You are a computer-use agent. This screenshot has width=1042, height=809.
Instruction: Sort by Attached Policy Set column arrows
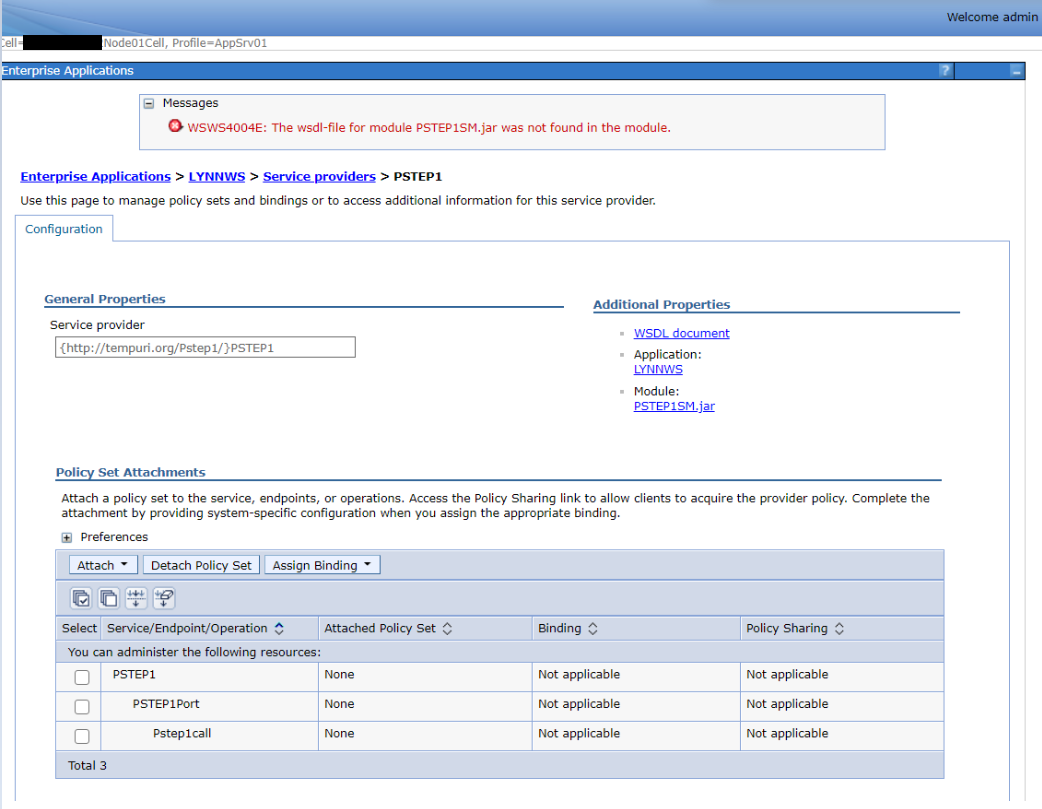click(447, 629)
